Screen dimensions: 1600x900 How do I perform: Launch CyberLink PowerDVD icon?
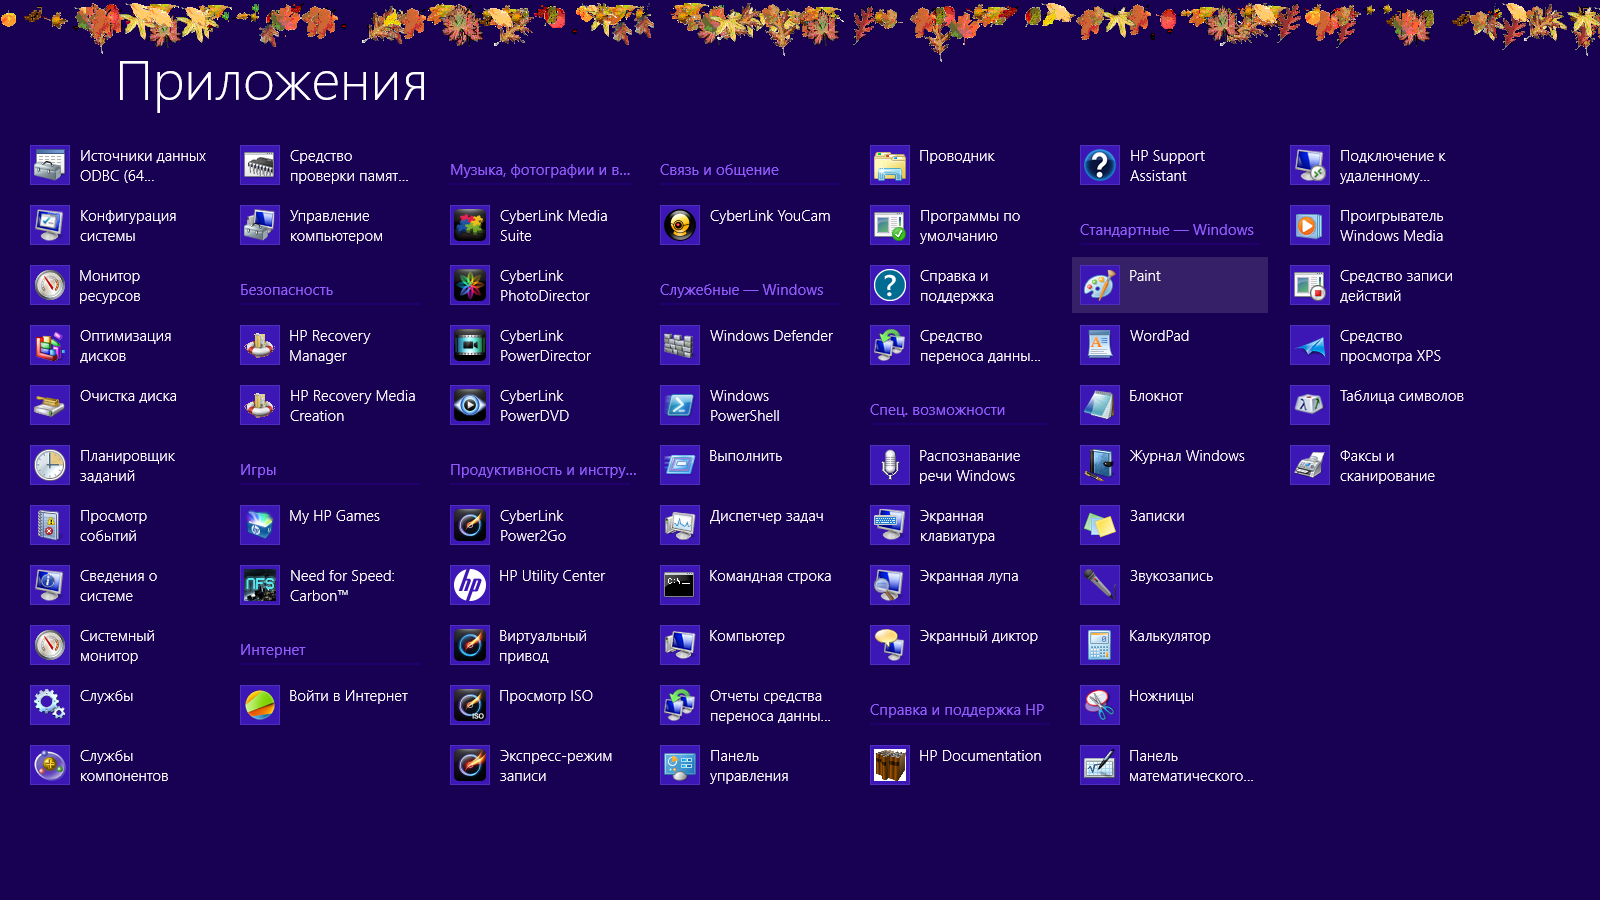tap(470, 405)
